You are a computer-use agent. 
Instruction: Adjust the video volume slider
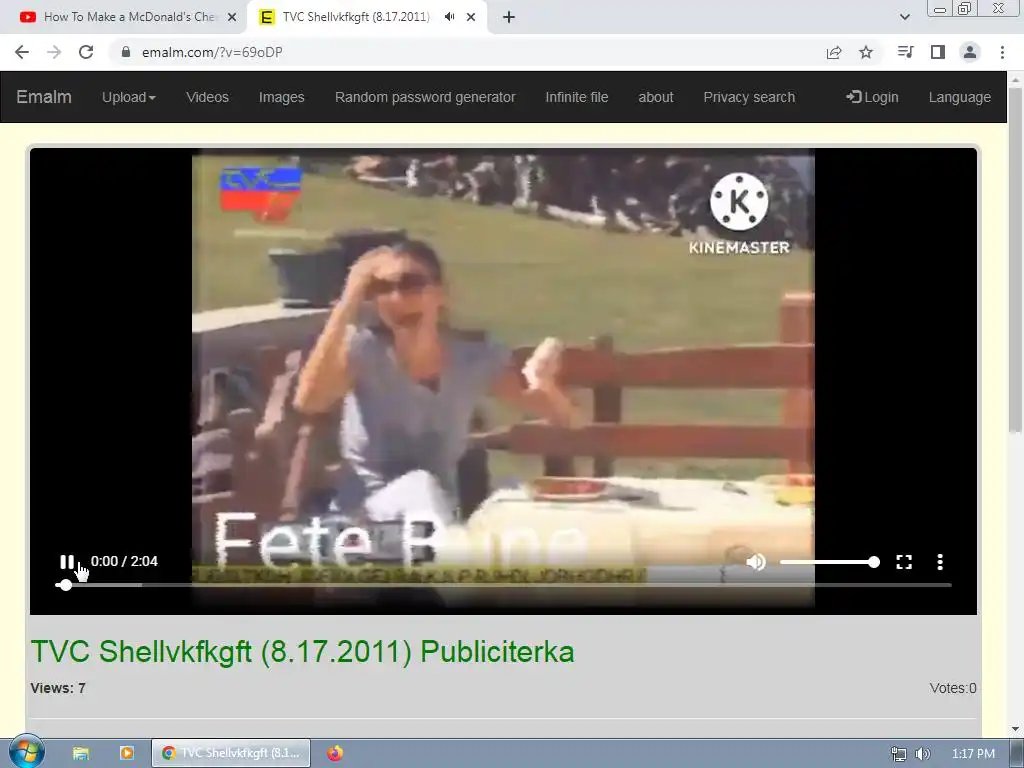(x=829, y=562)
